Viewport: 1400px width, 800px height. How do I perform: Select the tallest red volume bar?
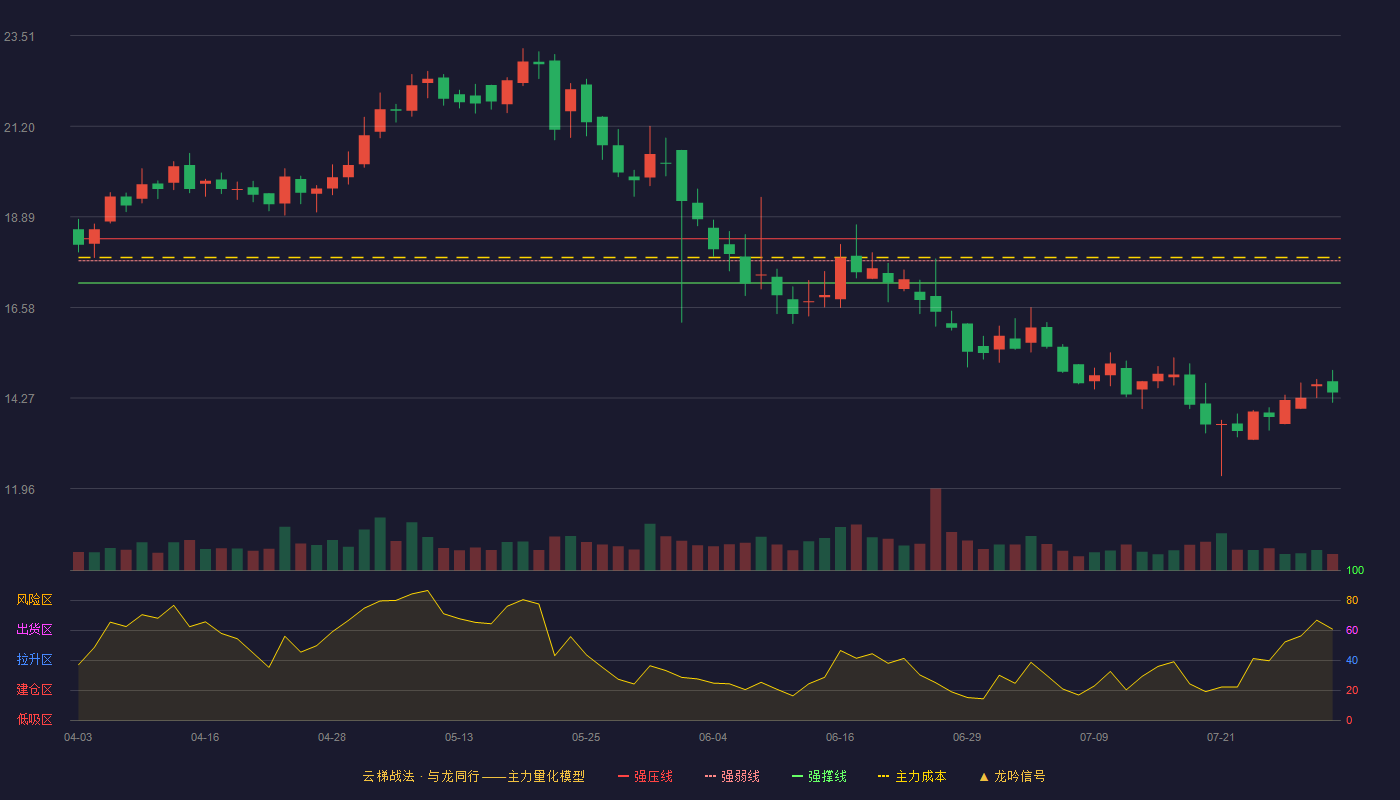[936, 529]
